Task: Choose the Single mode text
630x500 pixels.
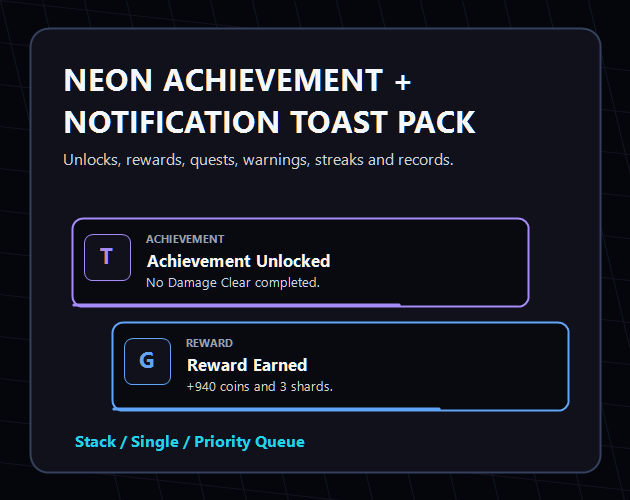Action: (x=155, y=442)
